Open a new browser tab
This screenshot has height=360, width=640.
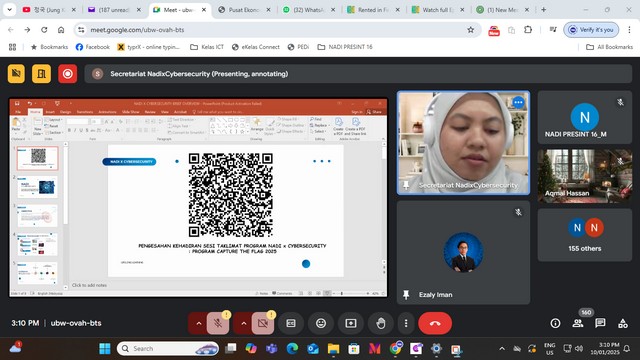[x=543, y=10]
